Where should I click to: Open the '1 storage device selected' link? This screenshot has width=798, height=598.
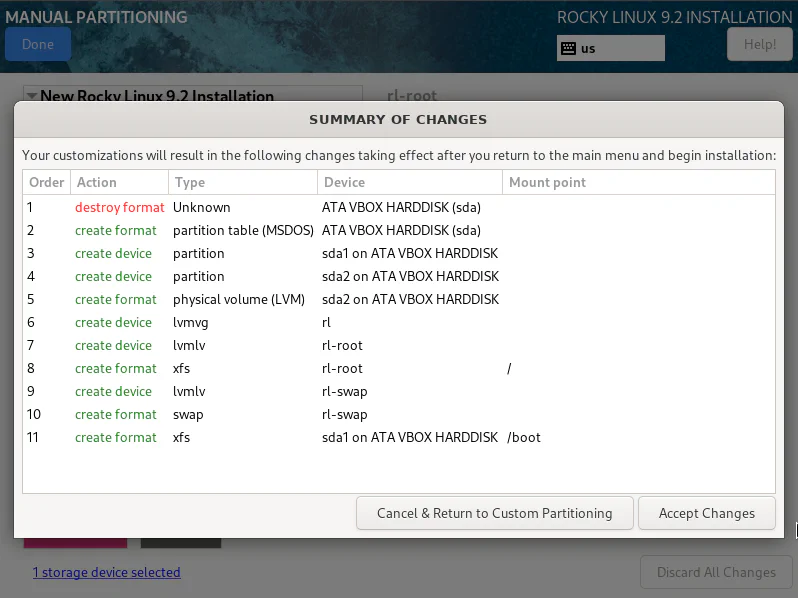106,572
